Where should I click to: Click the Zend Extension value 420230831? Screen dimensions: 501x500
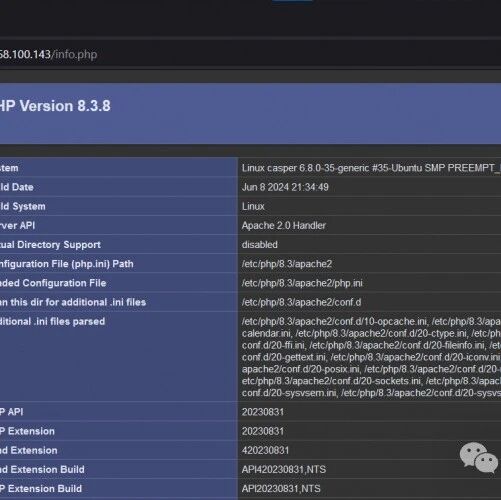coord(265,451)
